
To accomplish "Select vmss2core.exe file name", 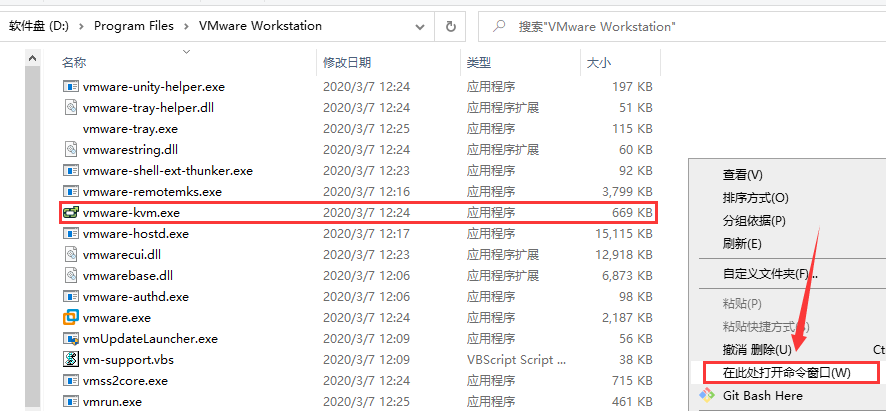I will [125, 380].
